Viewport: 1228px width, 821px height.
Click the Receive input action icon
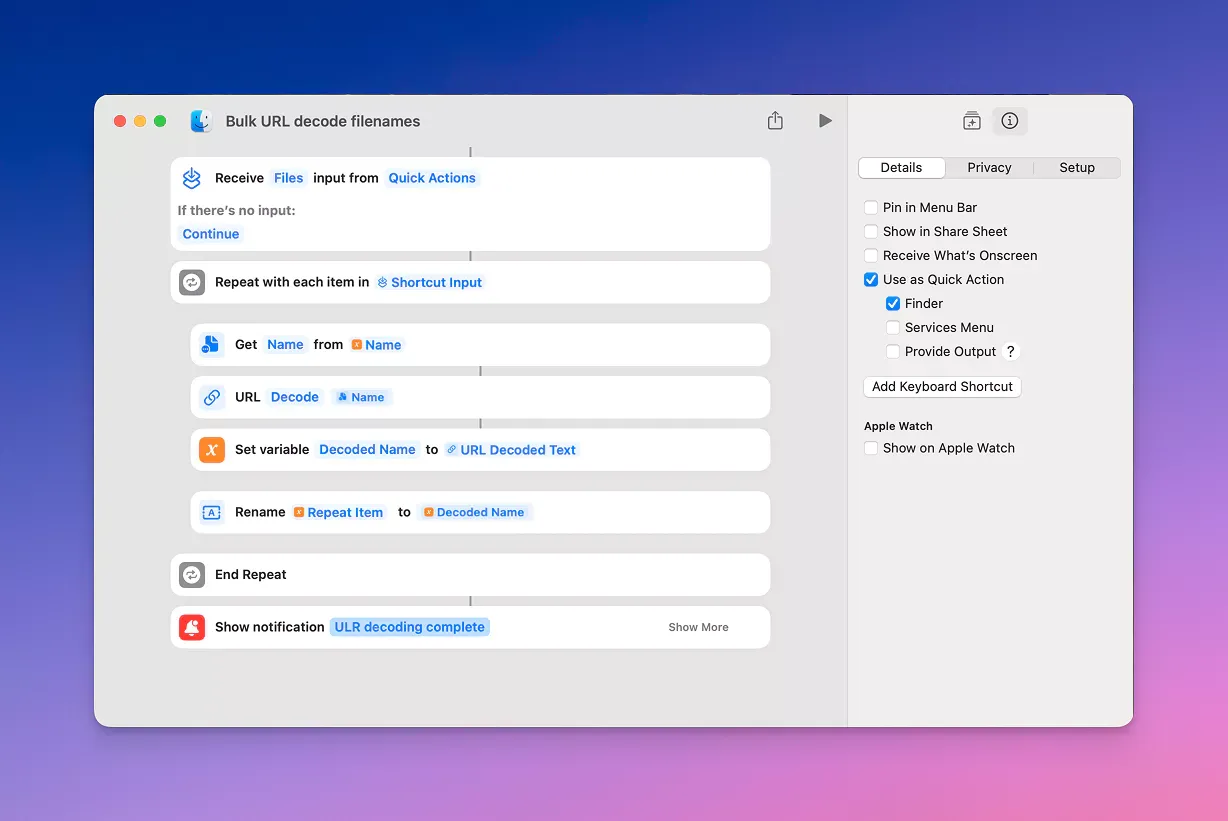coord(191,177)
